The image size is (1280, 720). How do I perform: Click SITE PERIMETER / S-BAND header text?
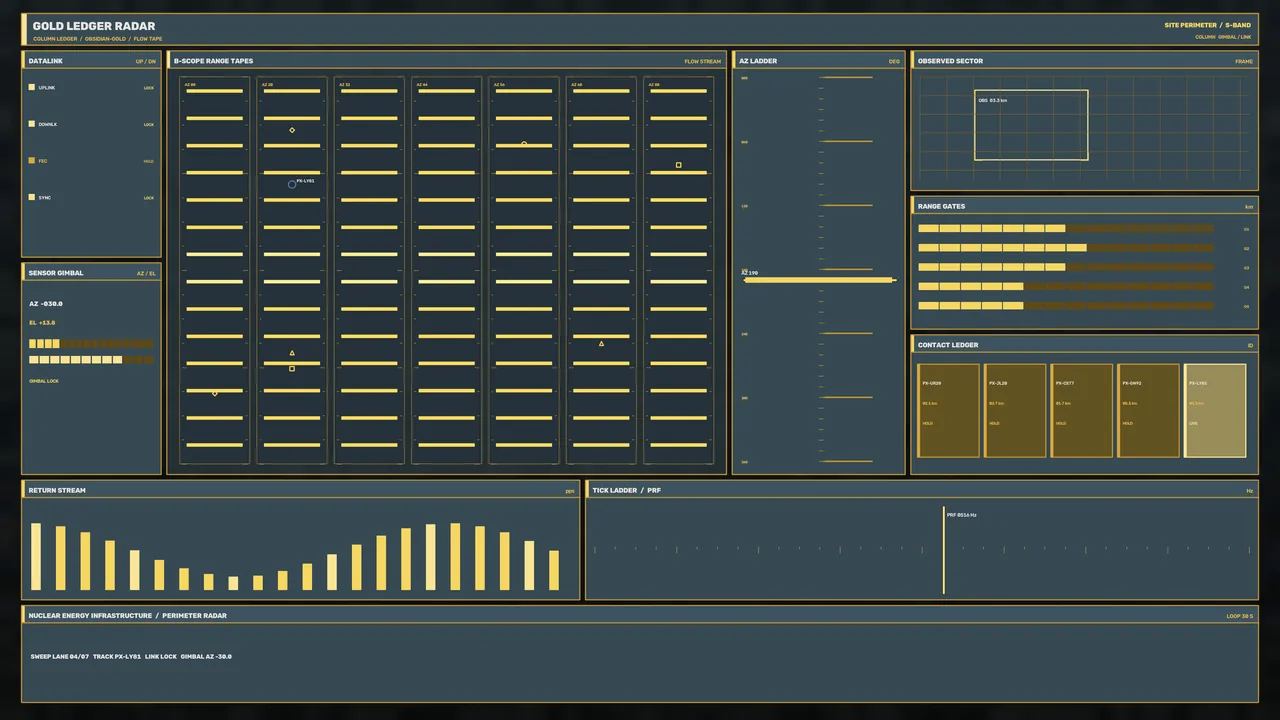click(x=1208, y=25)
